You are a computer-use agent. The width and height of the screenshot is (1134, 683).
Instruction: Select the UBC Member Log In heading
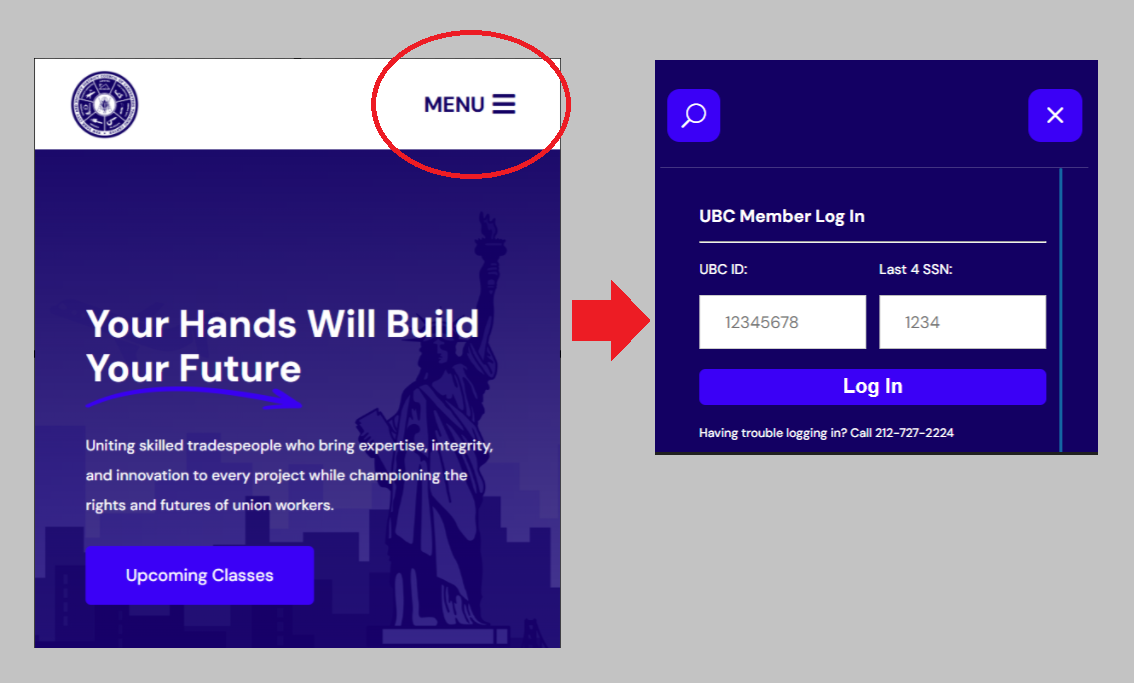(x=782, y=216)
